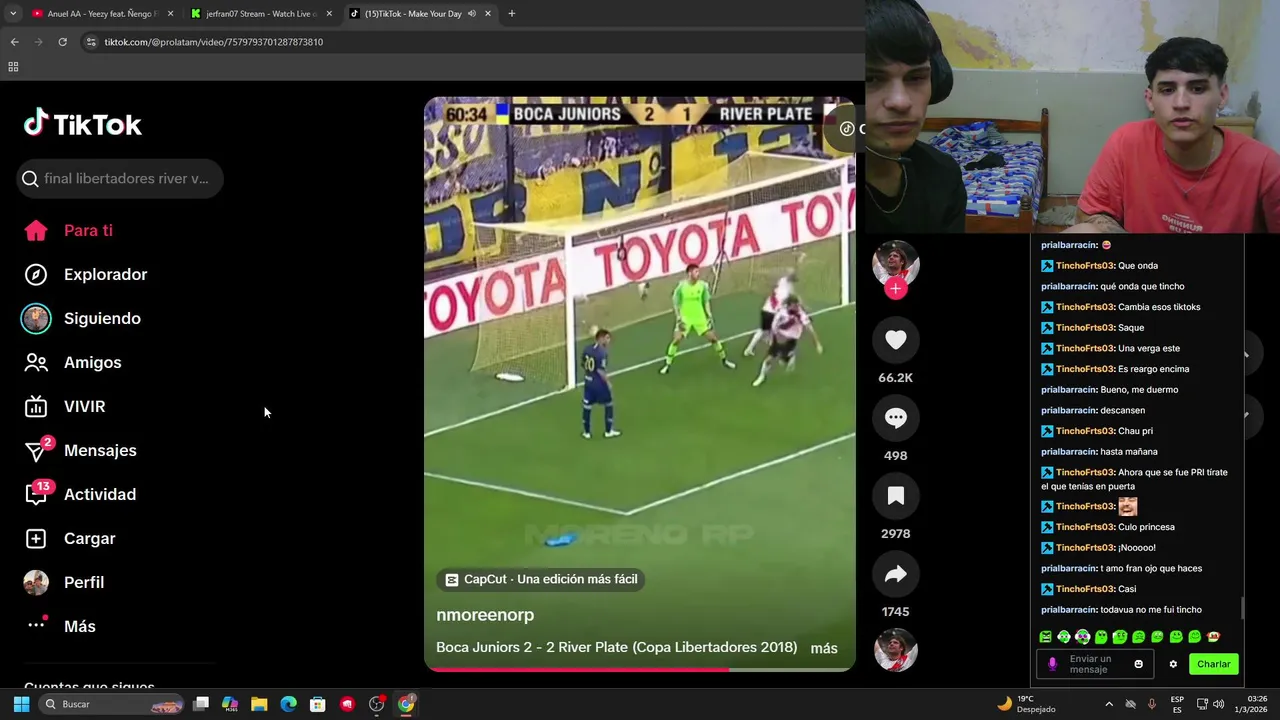Pick the red-faced emote at row end
1280x720 pixels.
1213,637
